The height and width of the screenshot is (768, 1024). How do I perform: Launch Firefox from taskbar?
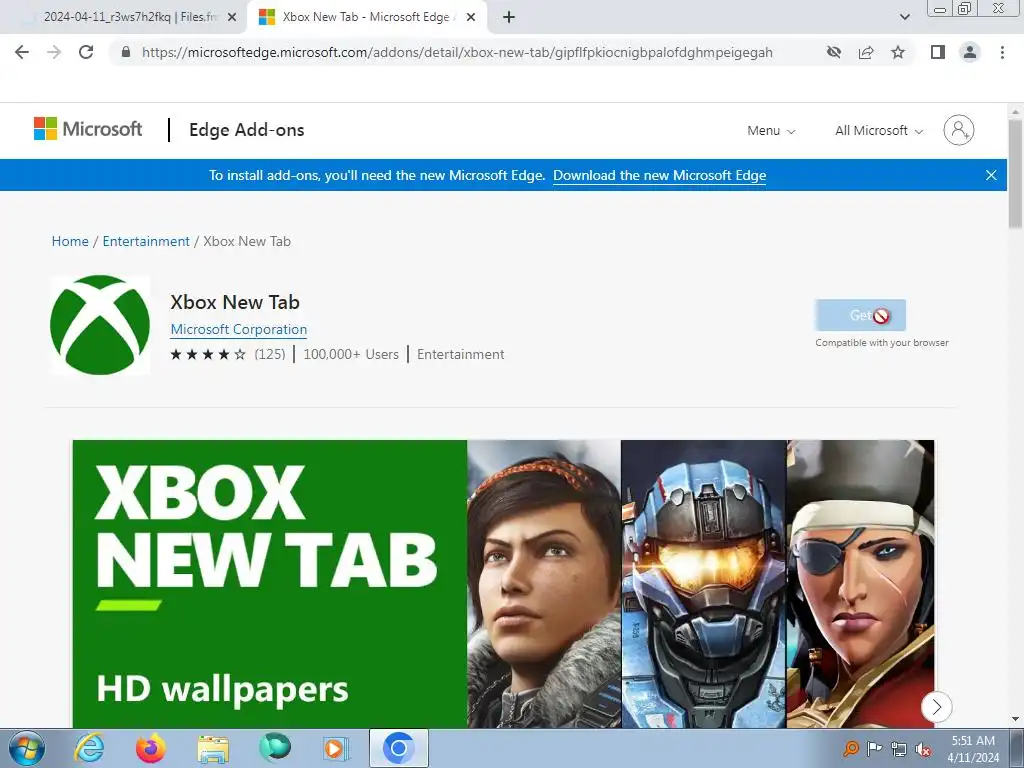[151, 748]
